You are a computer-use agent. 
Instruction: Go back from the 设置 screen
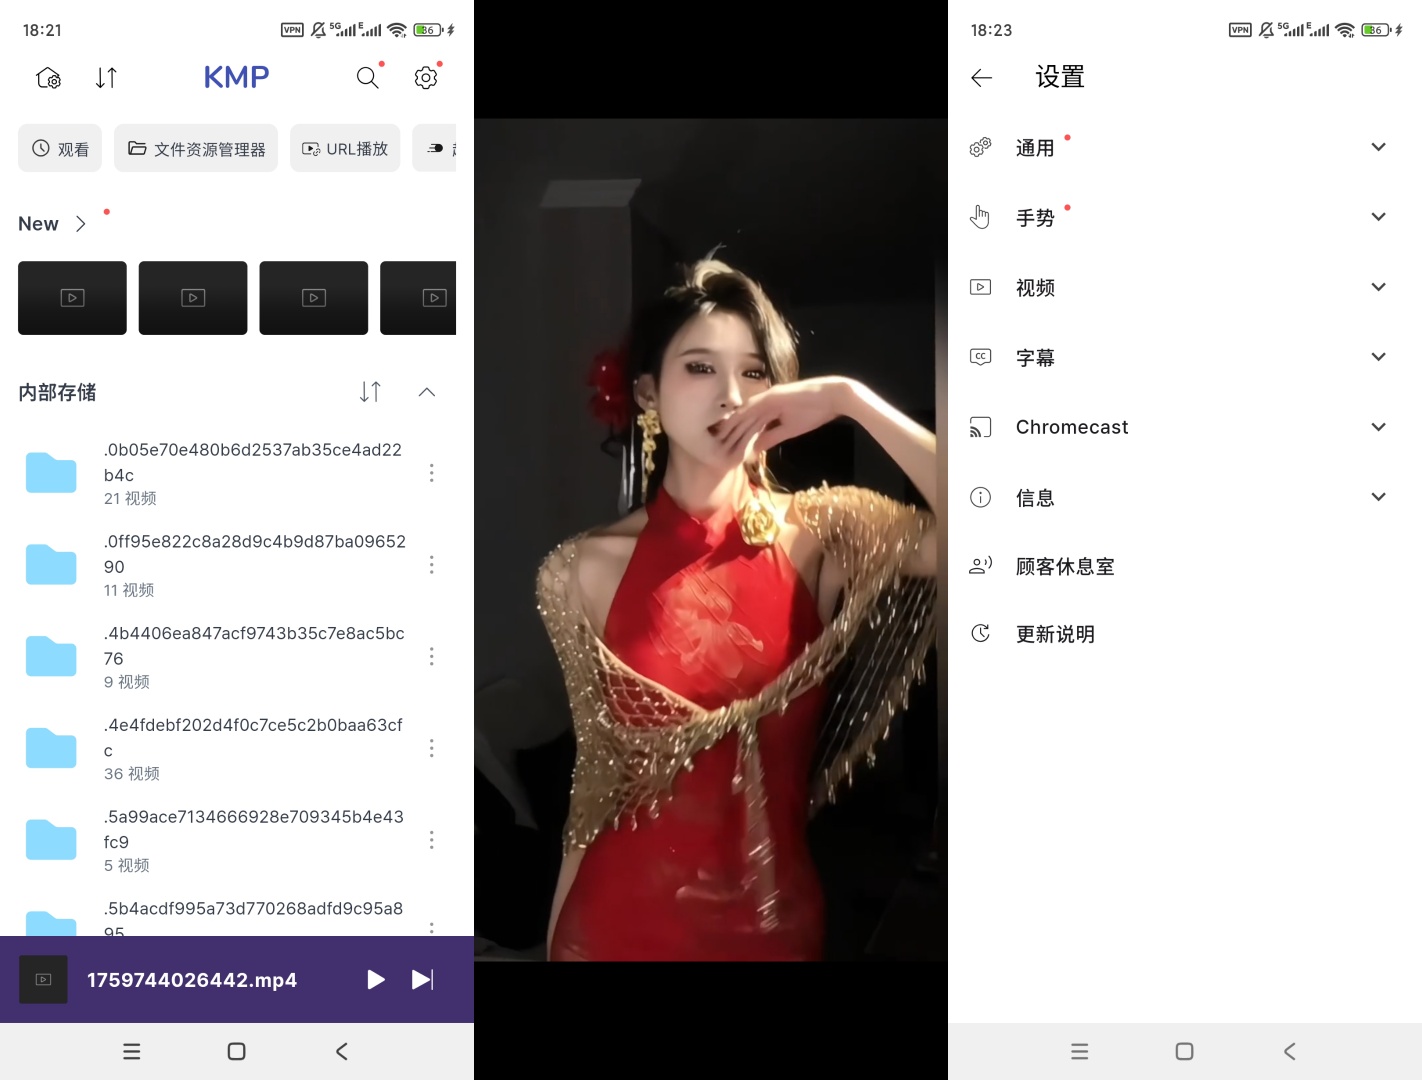coord(981,78)
